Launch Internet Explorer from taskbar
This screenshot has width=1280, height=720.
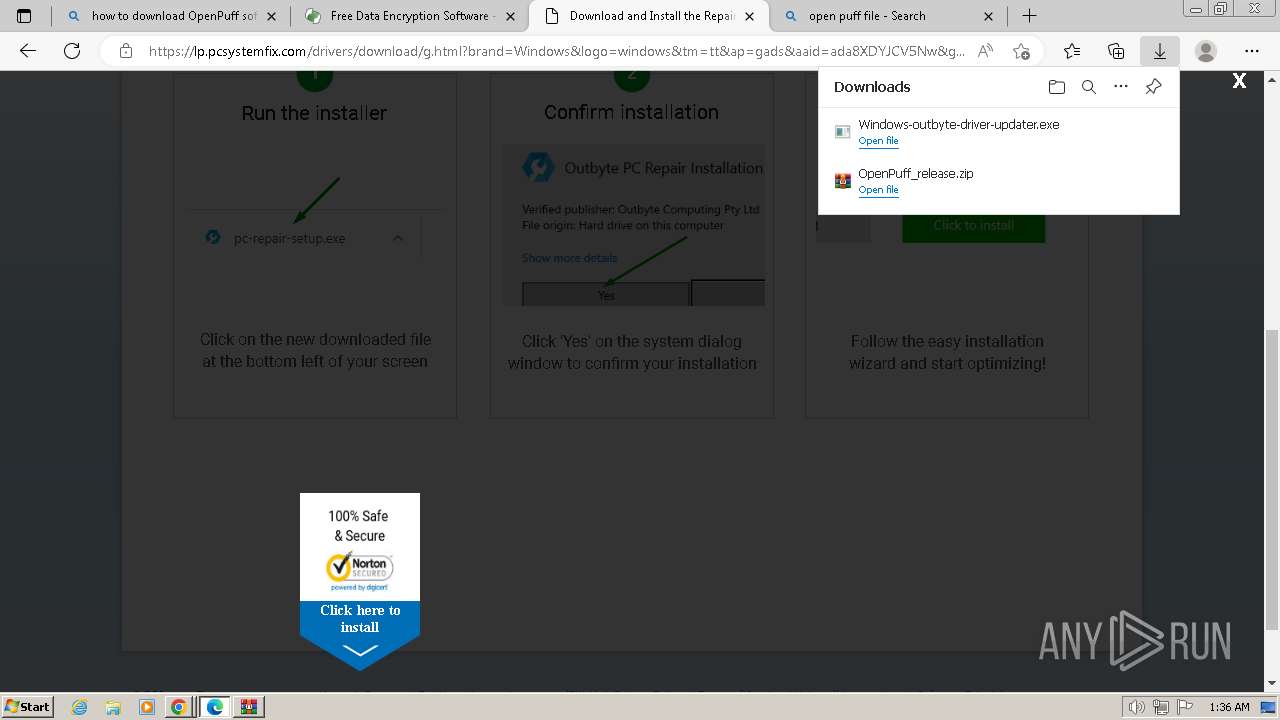click(79, 707)
